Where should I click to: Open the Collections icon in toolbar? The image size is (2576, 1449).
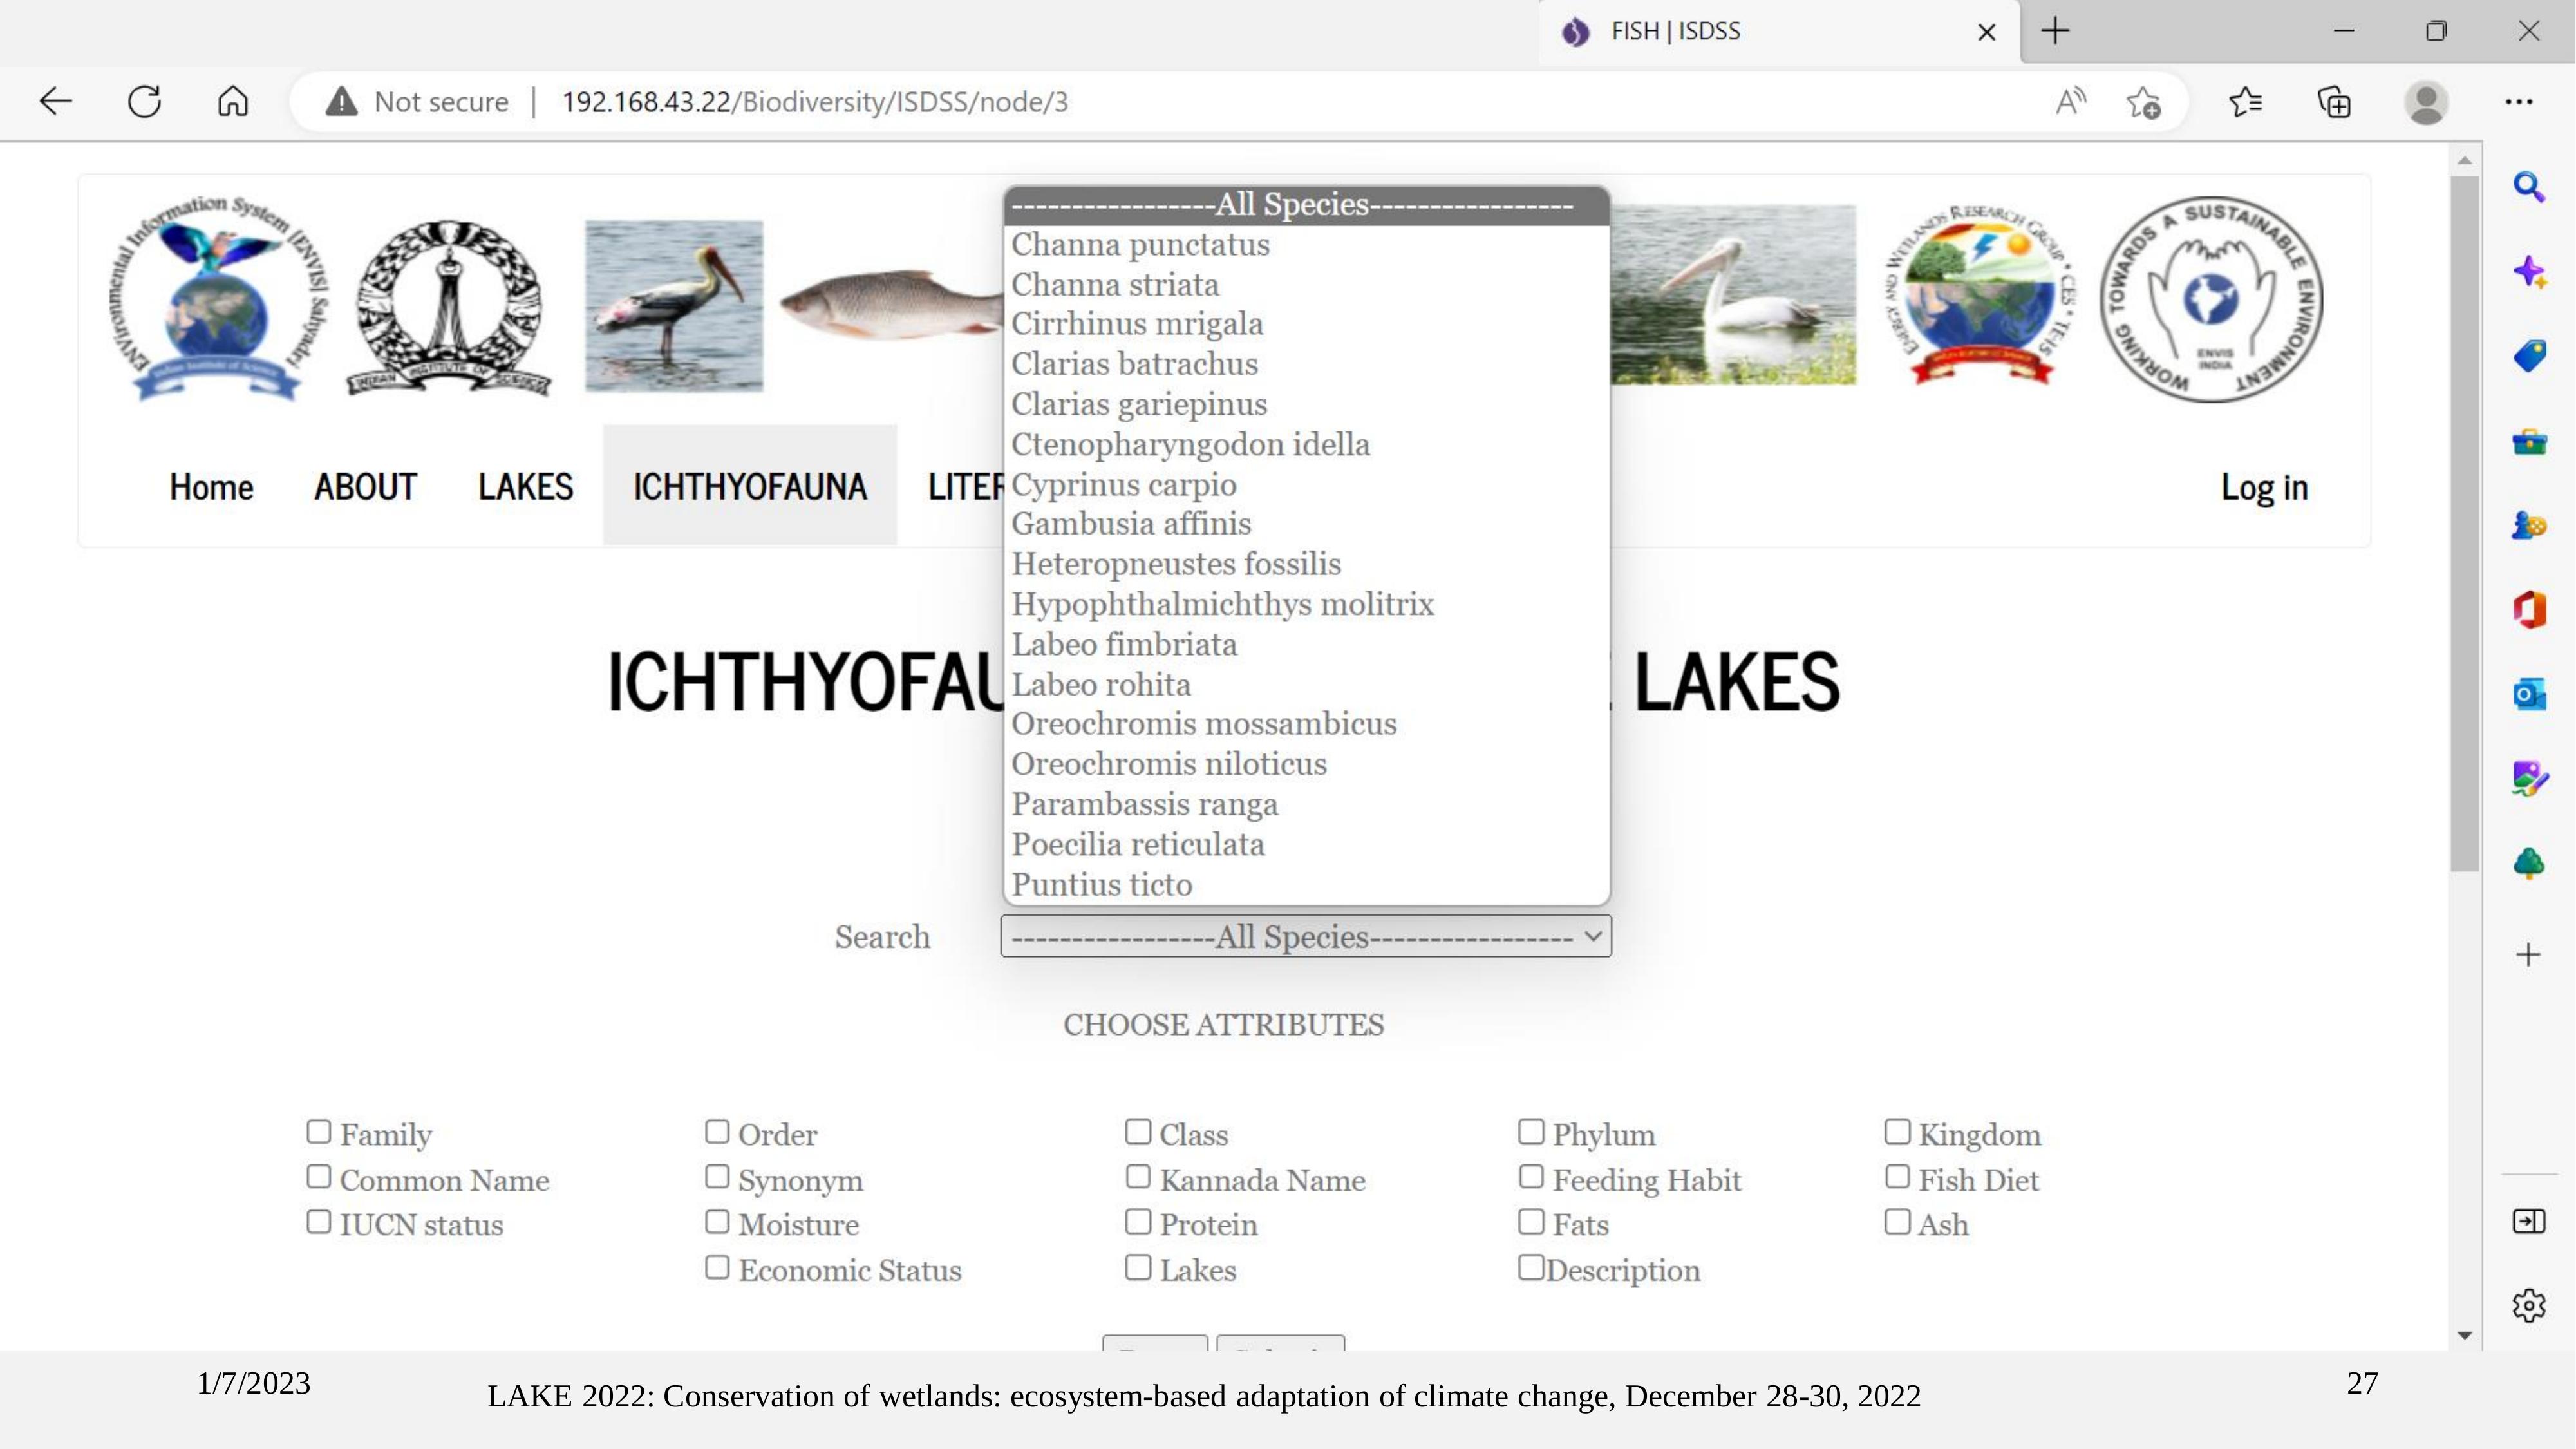pyautogui.click(x=2334, y=102)
